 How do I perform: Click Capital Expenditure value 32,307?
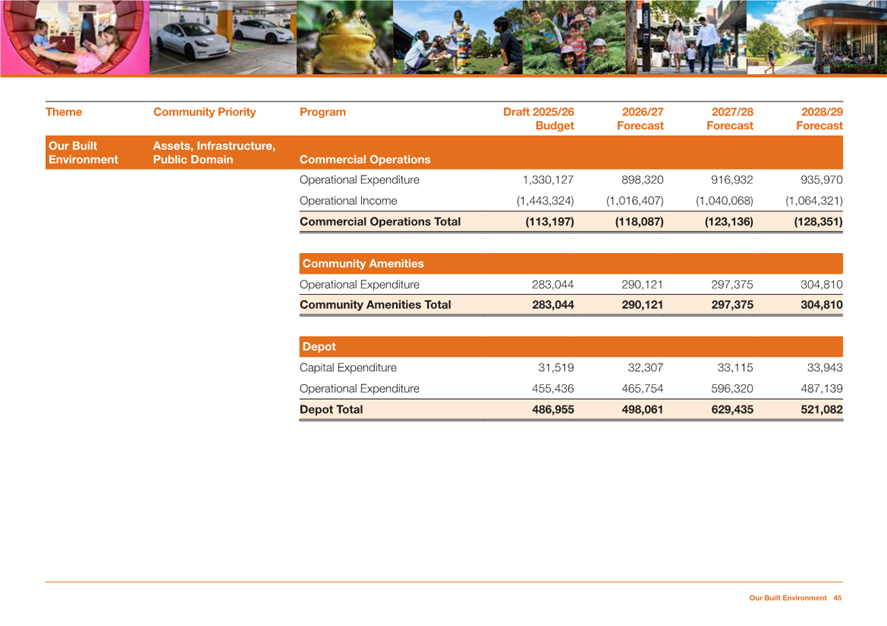pyautogui.click(x=645, y=368)
